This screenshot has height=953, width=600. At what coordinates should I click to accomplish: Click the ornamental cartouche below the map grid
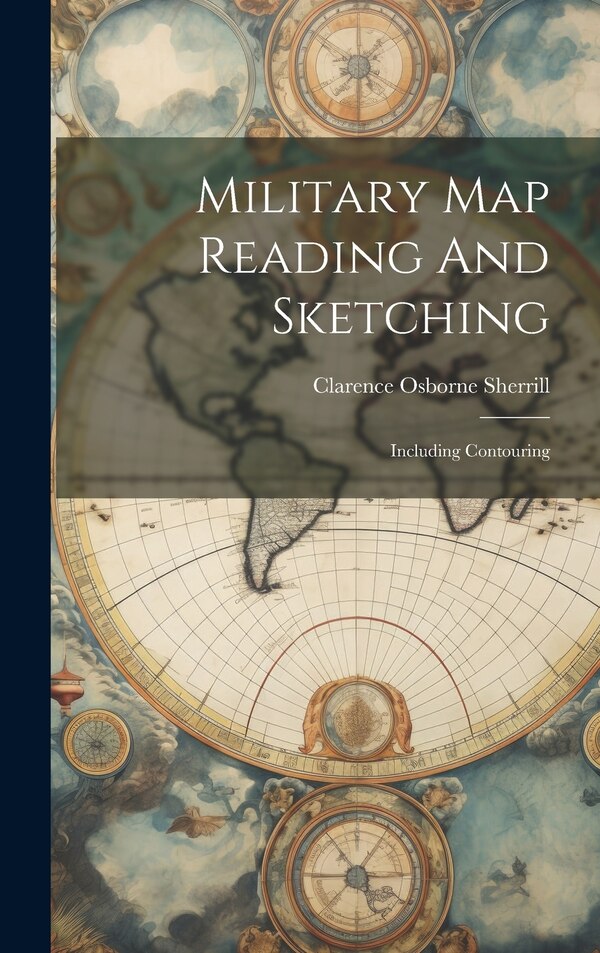click(356, 717)
